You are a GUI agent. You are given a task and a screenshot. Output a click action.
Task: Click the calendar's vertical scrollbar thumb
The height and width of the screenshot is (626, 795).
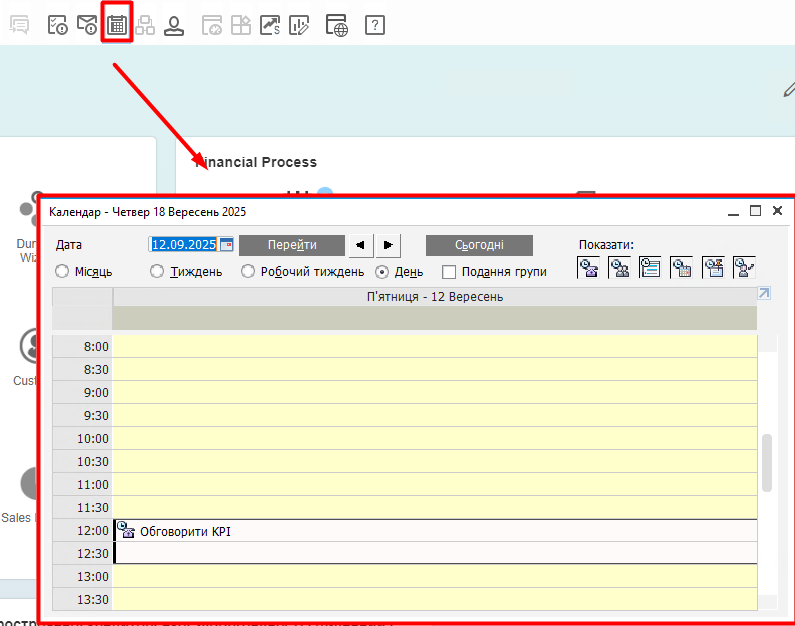coord(767,462)
